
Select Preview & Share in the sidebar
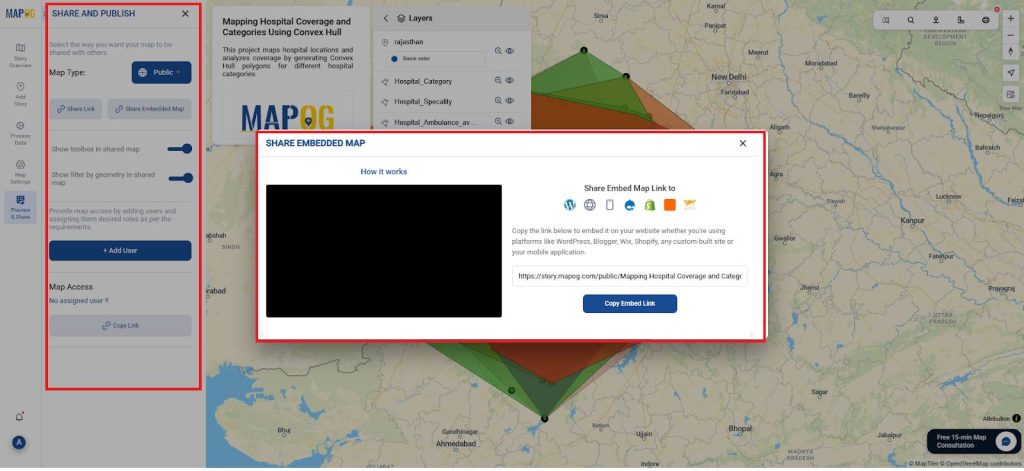point(20,208)
